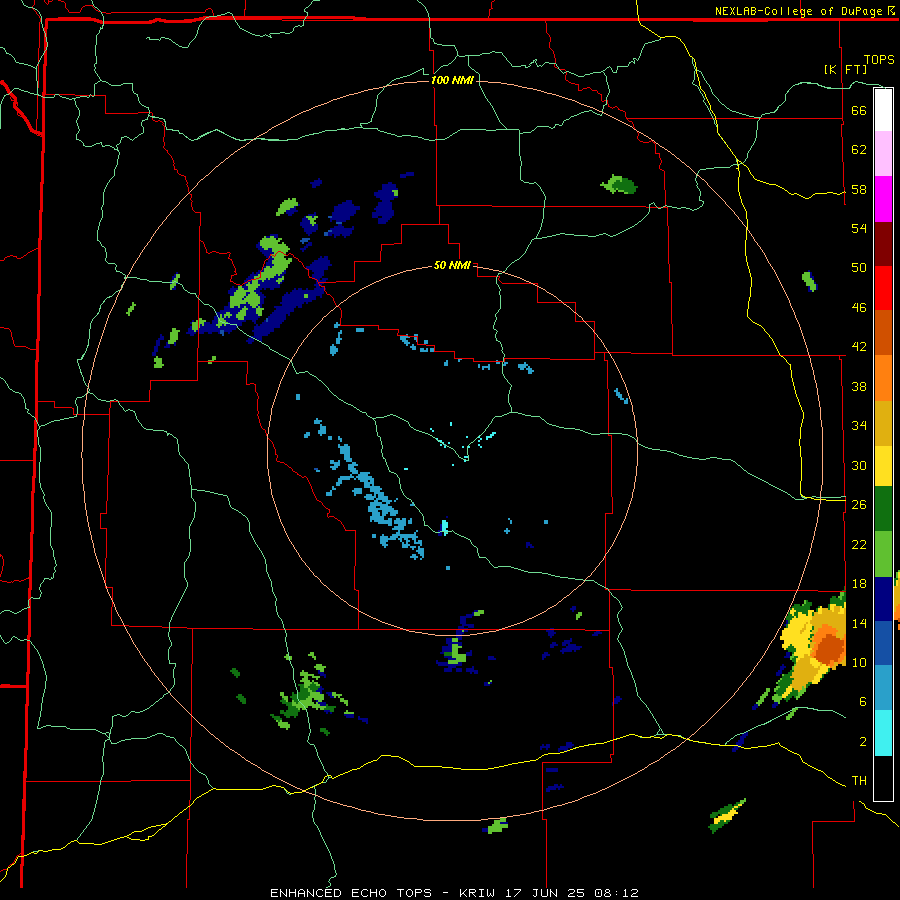The image size is (900, 900).
Task: Click the 2 value on the scale
Action: 863,742
